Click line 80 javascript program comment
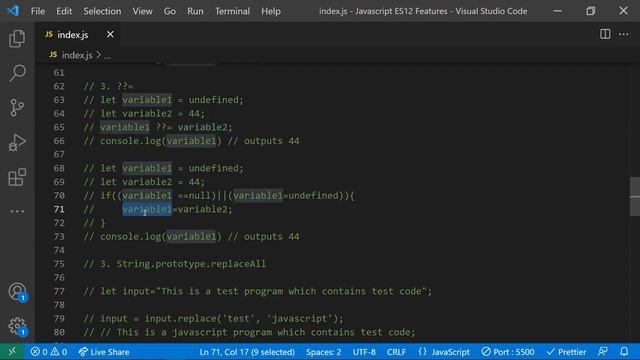The width and height of the screenshot is (640, 360). pyautogui.click(x=249, y=332)
